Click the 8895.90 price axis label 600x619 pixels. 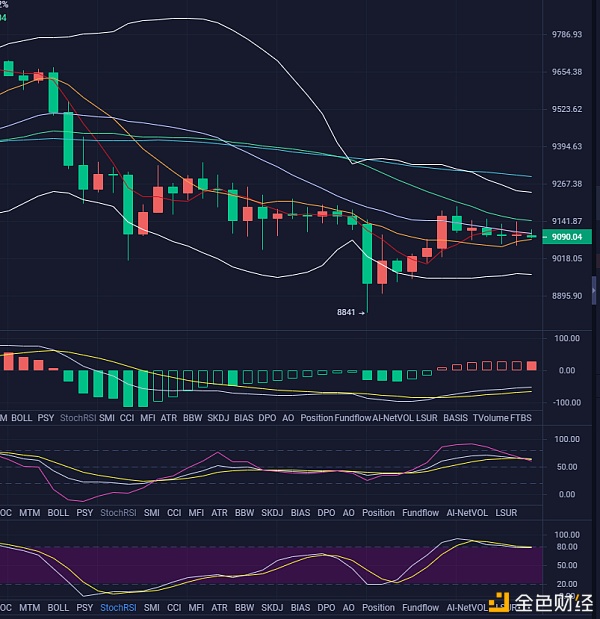tap(567, 296)
